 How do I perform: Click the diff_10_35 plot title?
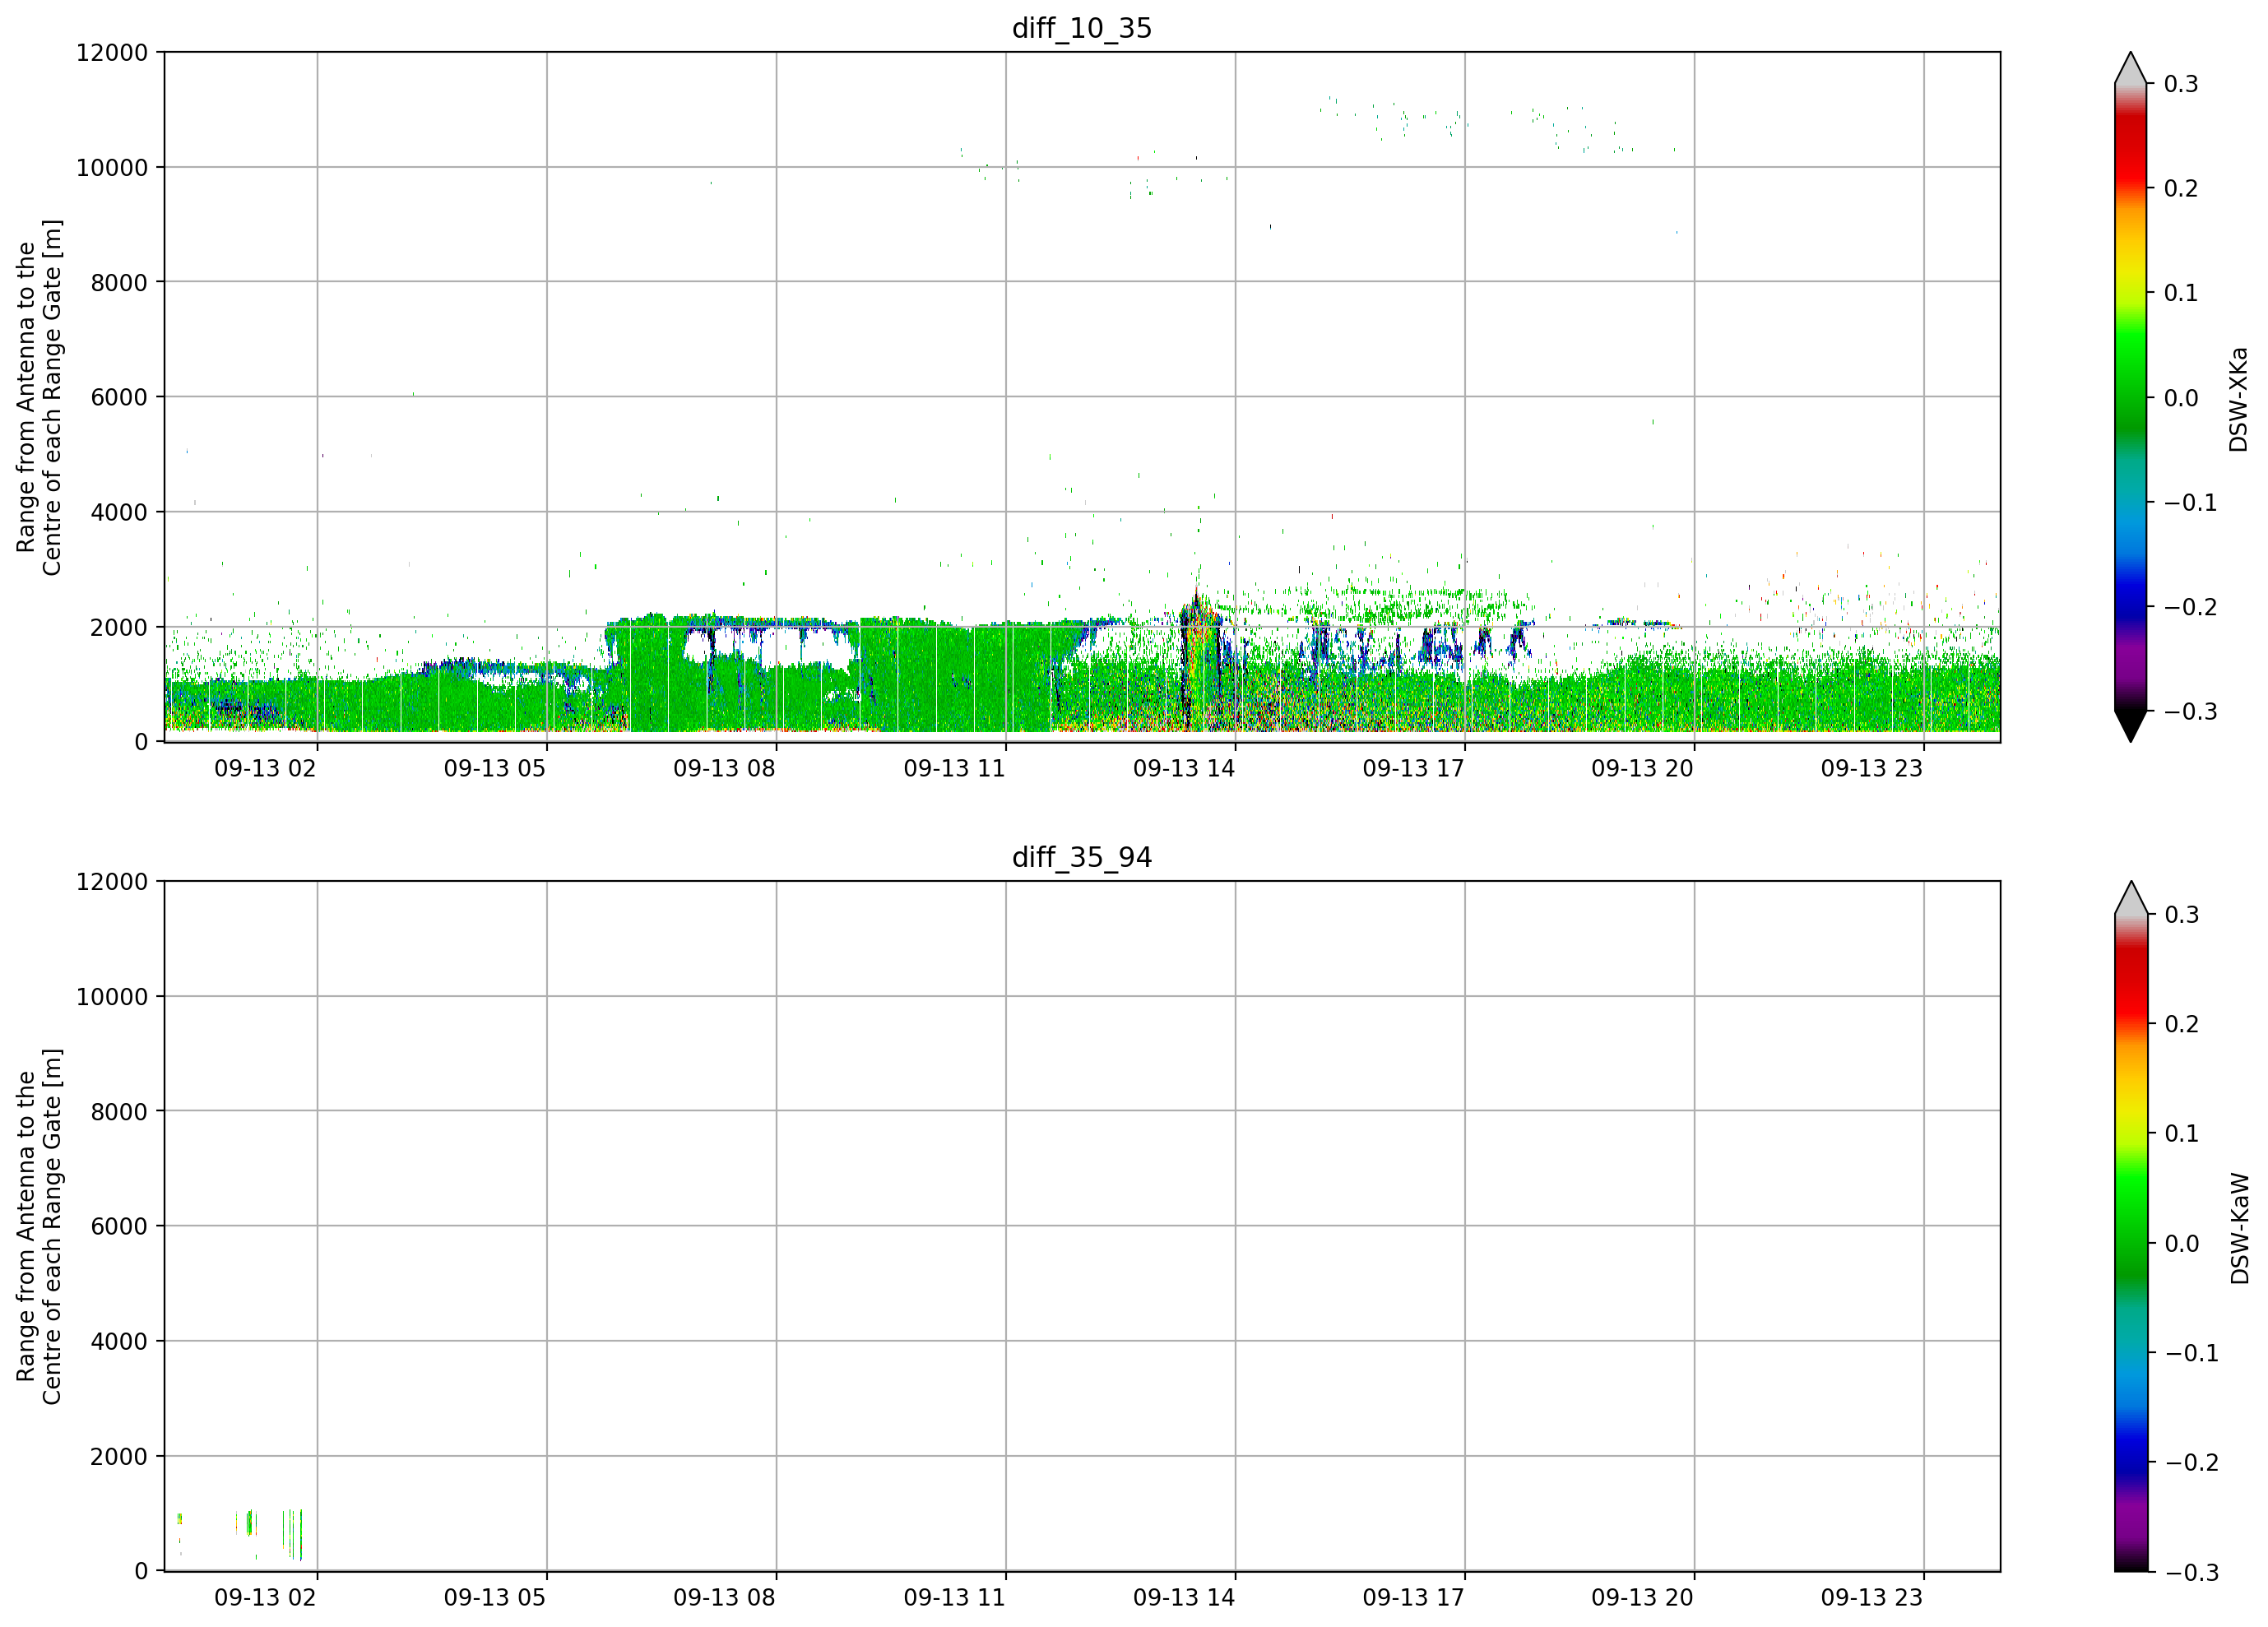click(1081, 28)
